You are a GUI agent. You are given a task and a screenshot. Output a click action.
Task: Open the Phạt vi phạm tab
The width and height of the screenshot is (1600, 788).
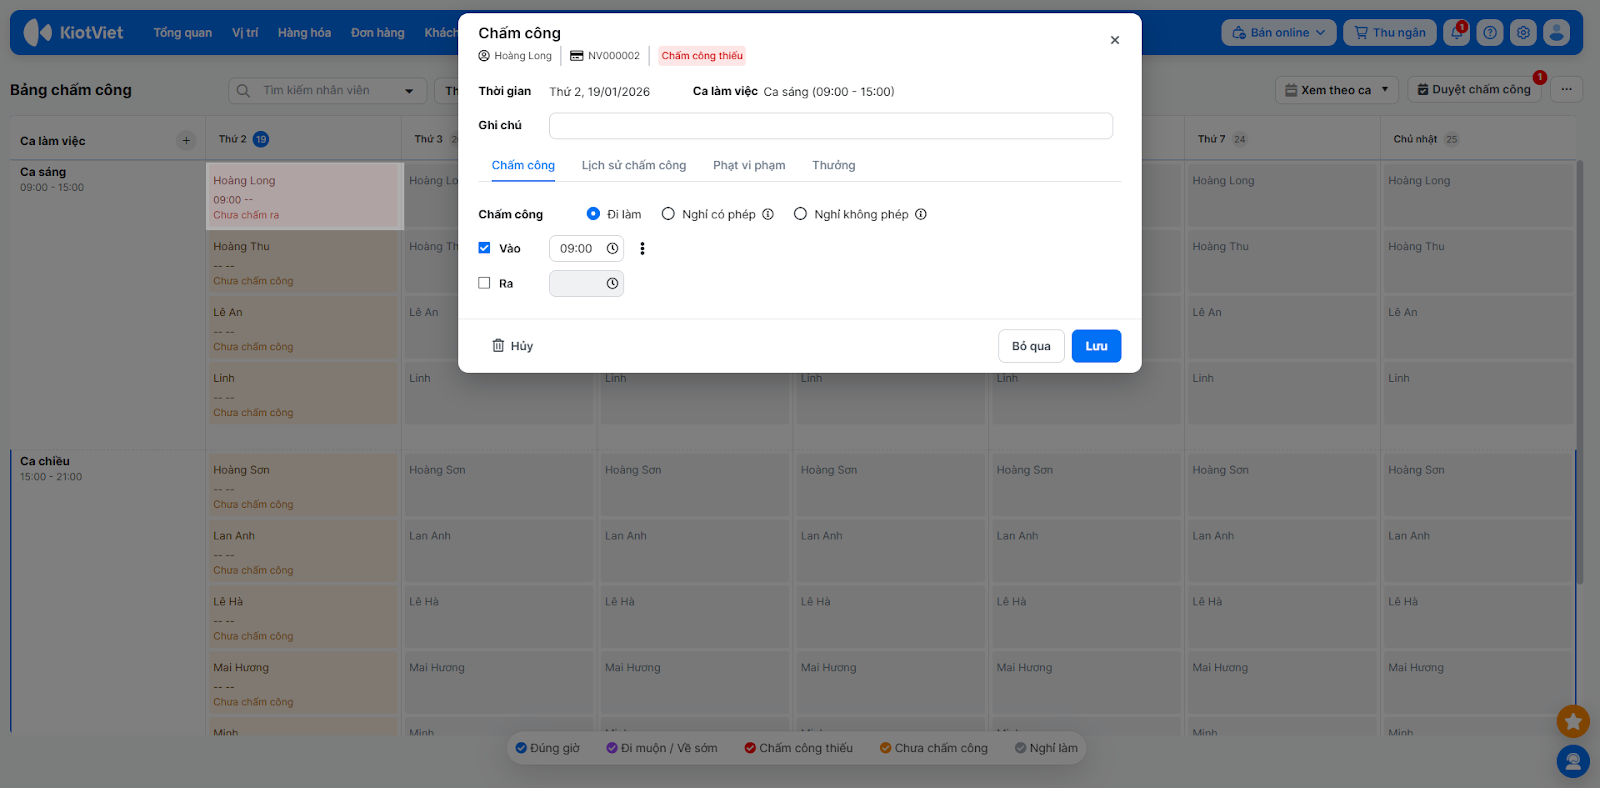click(749, 166)
